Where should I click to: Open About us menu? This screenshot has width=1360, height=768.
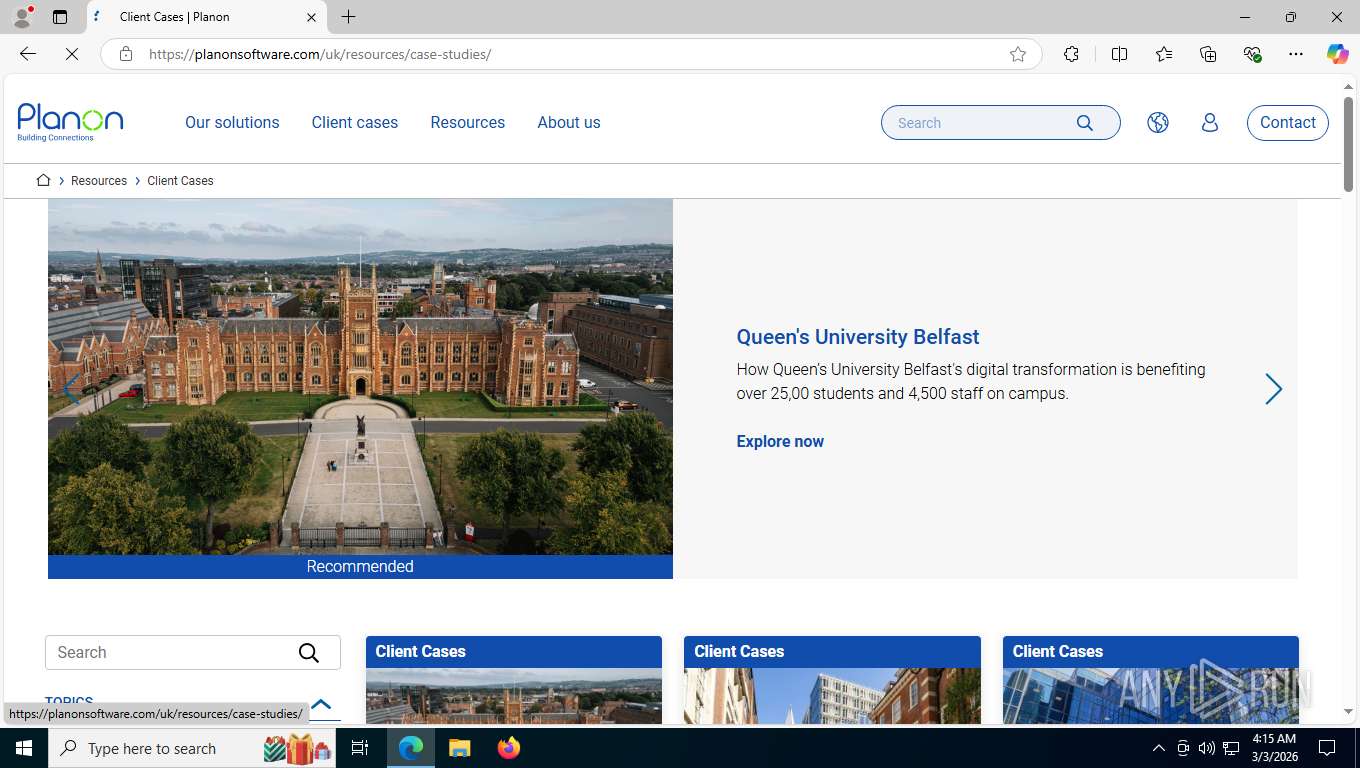point(569,123)
